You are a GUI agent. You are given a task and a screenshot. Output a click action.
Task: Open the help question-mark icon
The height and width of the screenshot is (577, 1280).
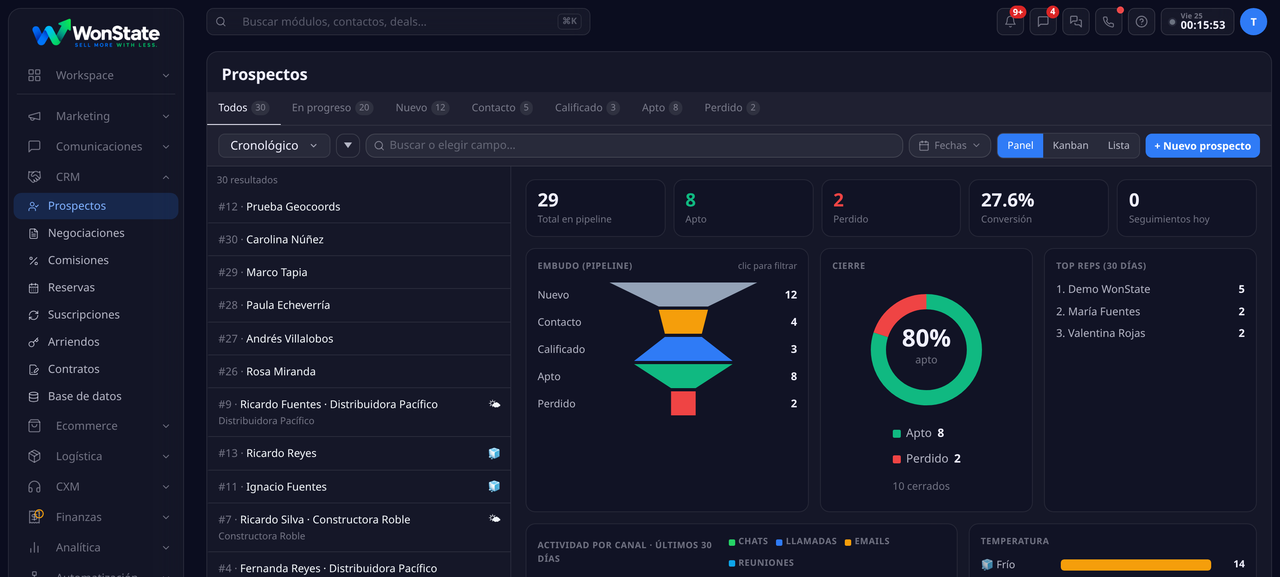click(x=1141, y=21)
